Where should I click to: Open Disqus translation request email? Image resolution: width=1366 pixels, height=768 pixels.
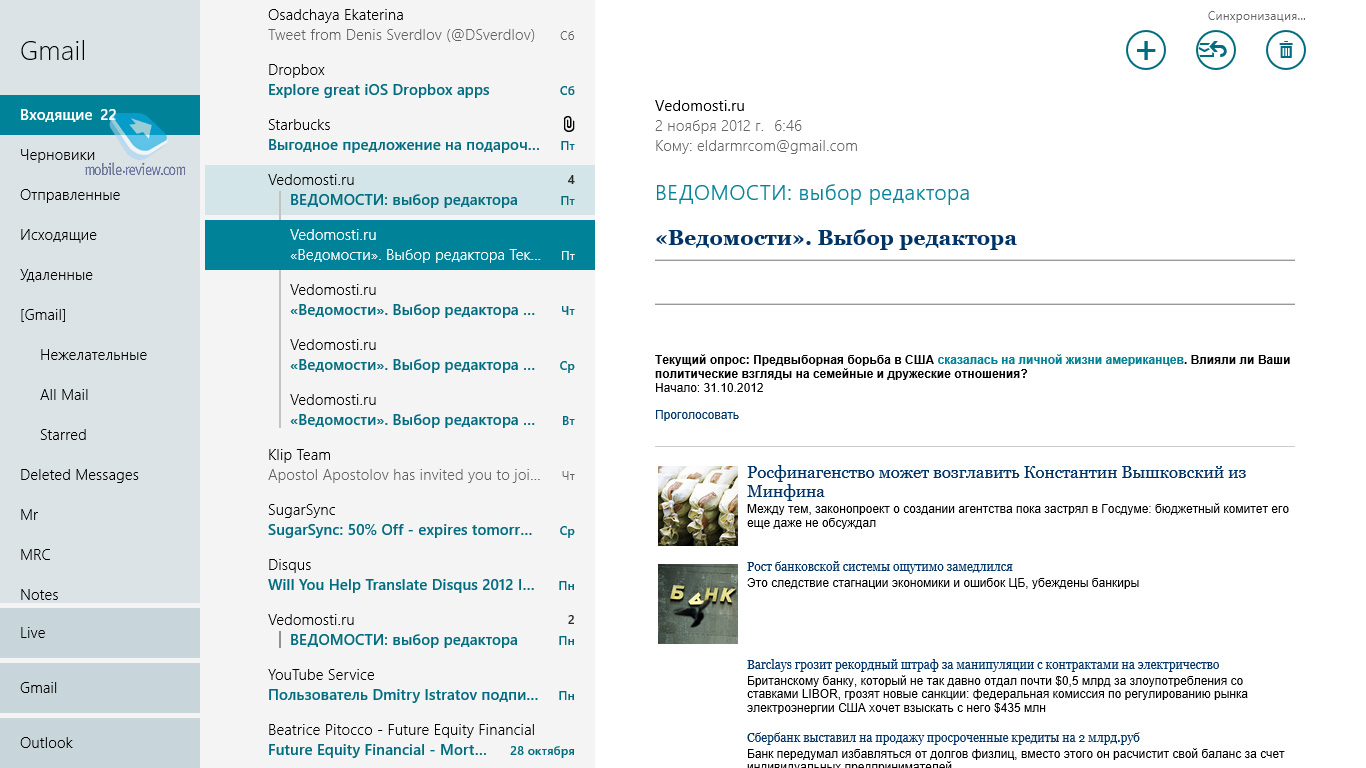pos(400,575)
